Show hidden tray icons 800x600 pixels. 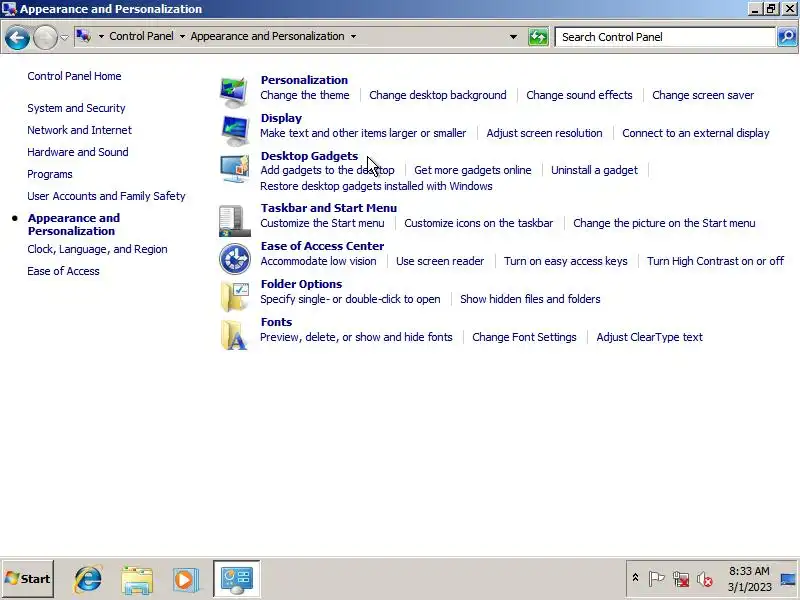pos(635,578)
